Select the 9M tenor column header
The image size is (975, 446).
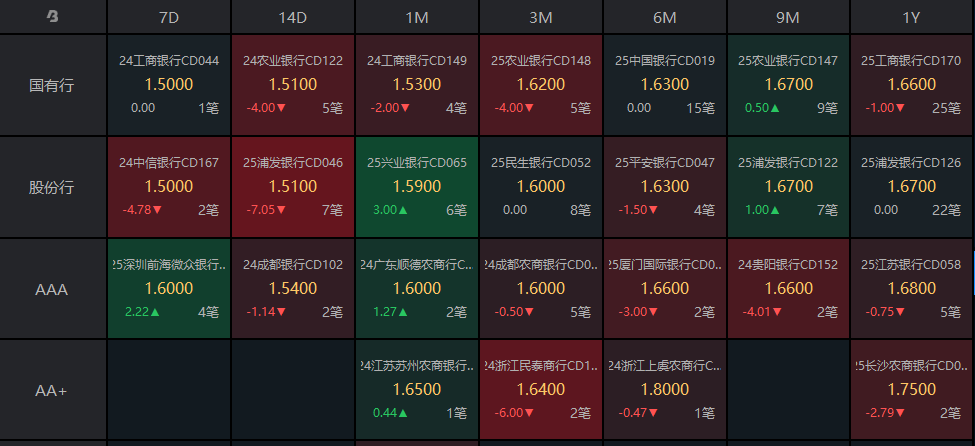point(789,17)
